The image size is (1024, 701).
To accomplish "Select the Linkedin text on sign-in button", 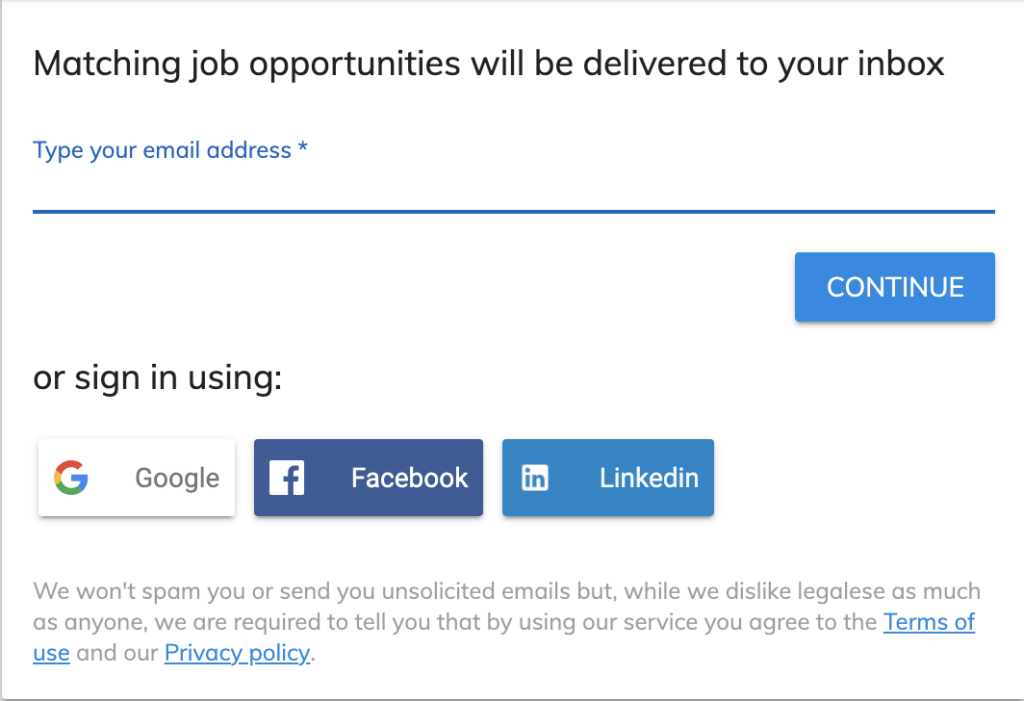I will point(649,478).
